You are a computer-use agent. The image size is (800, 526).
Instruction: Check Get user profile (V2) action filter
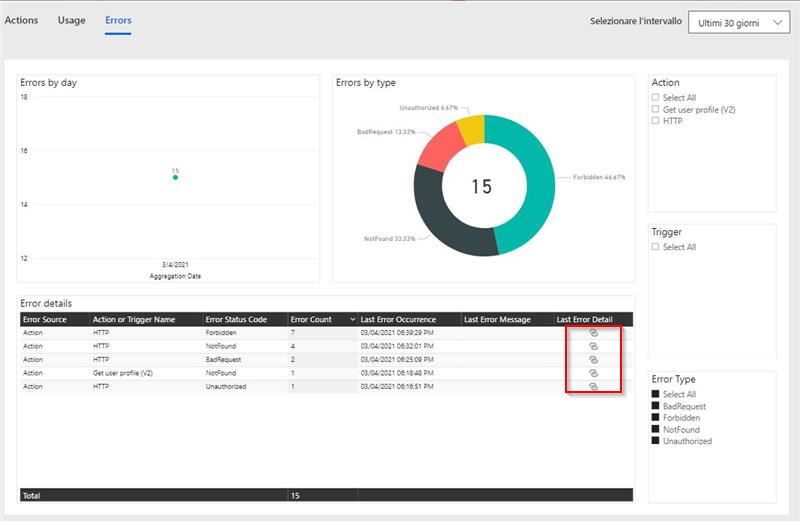coord(656,109)
